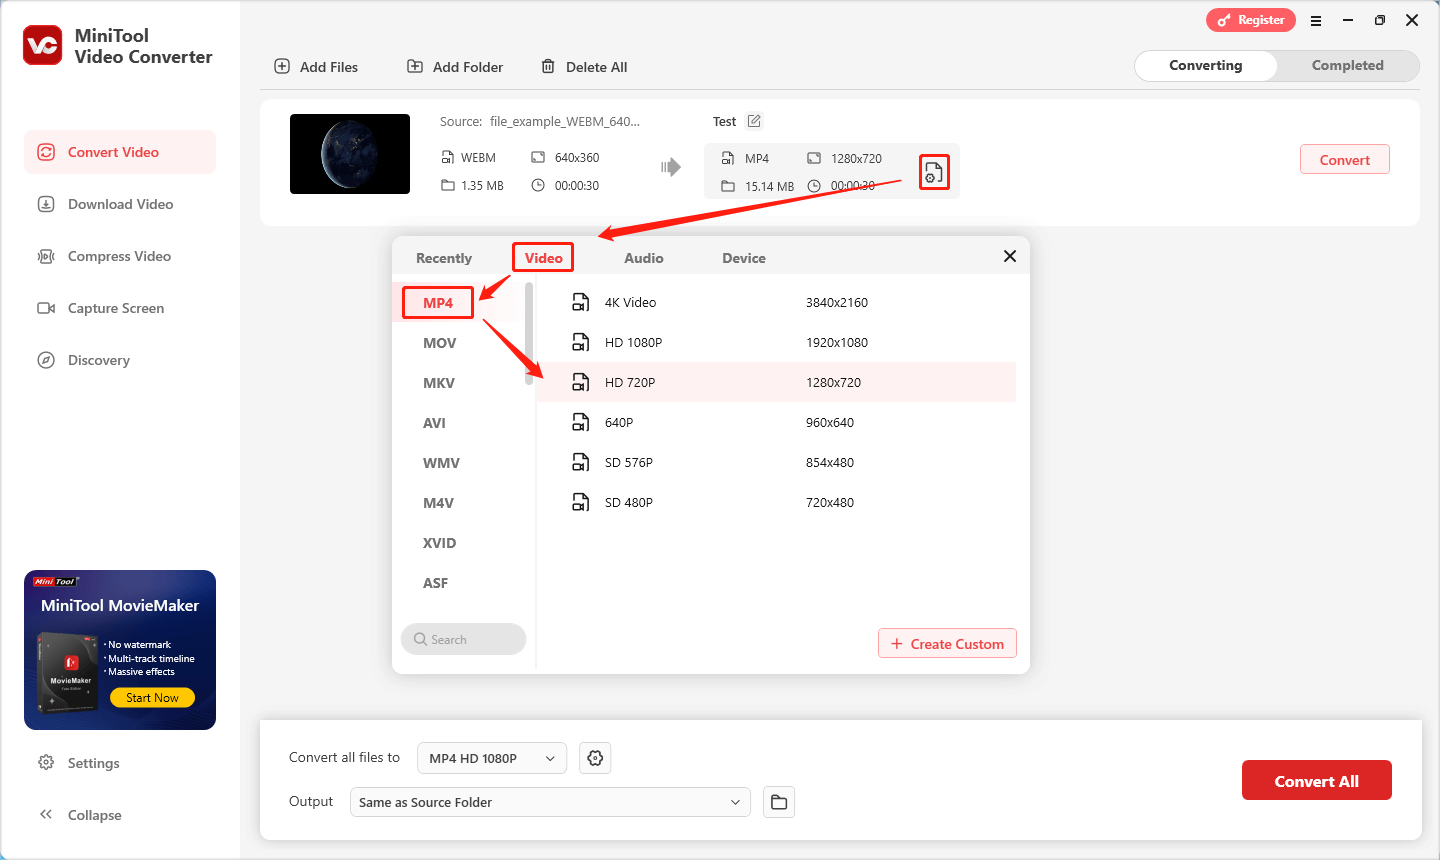Focus the format Search field

pos(464,639)
